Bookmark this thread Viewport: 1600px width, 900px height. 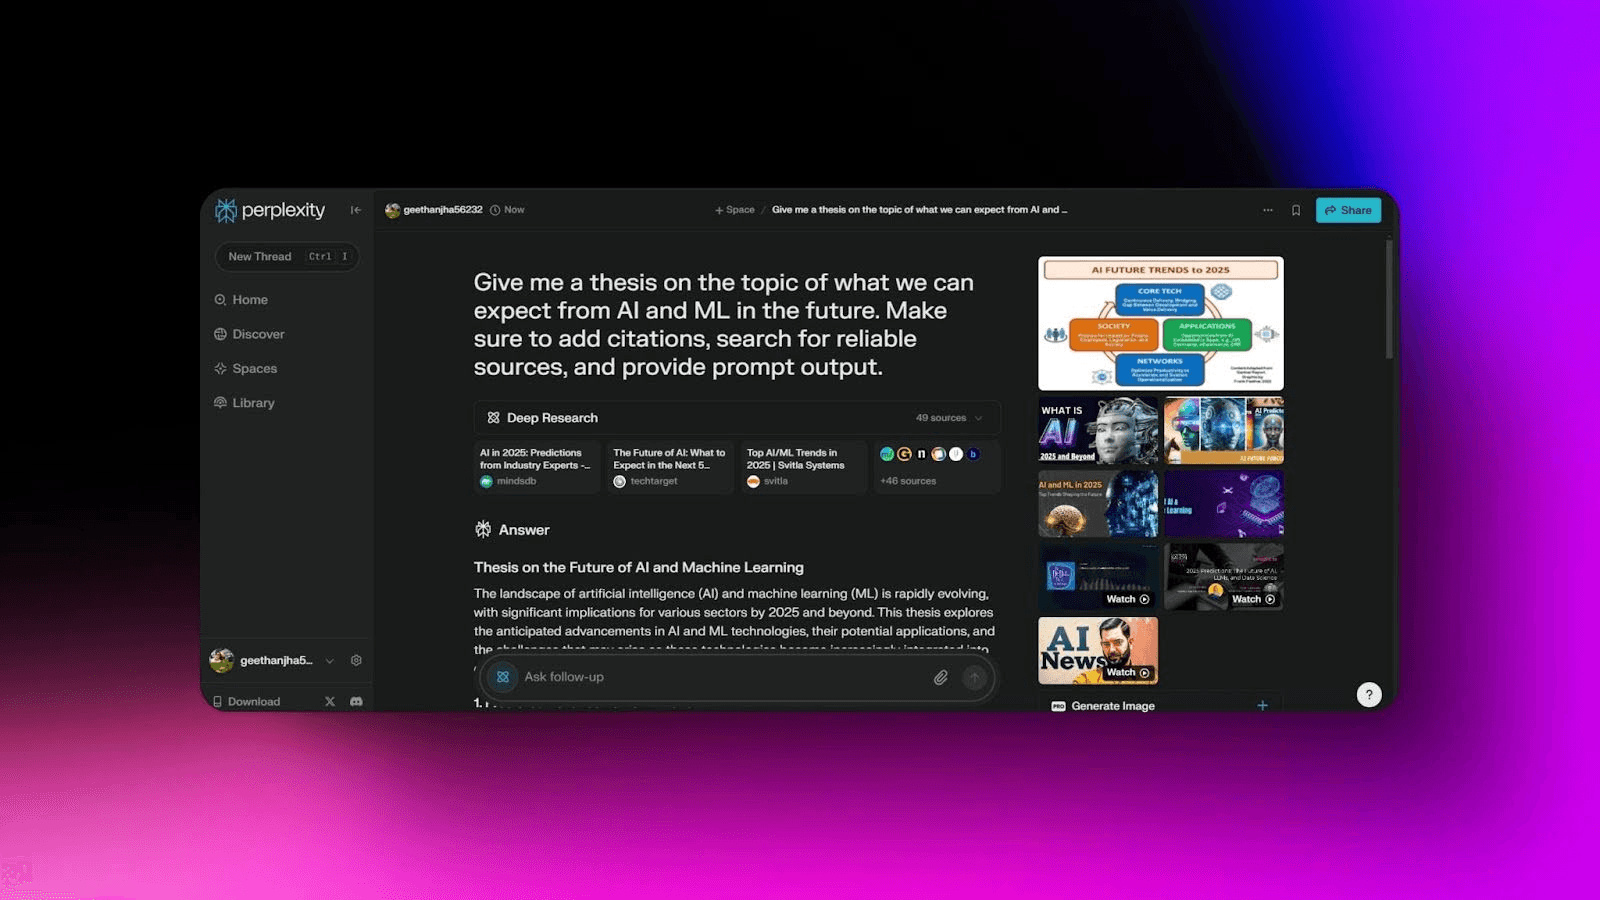[x=1296, y=210]
